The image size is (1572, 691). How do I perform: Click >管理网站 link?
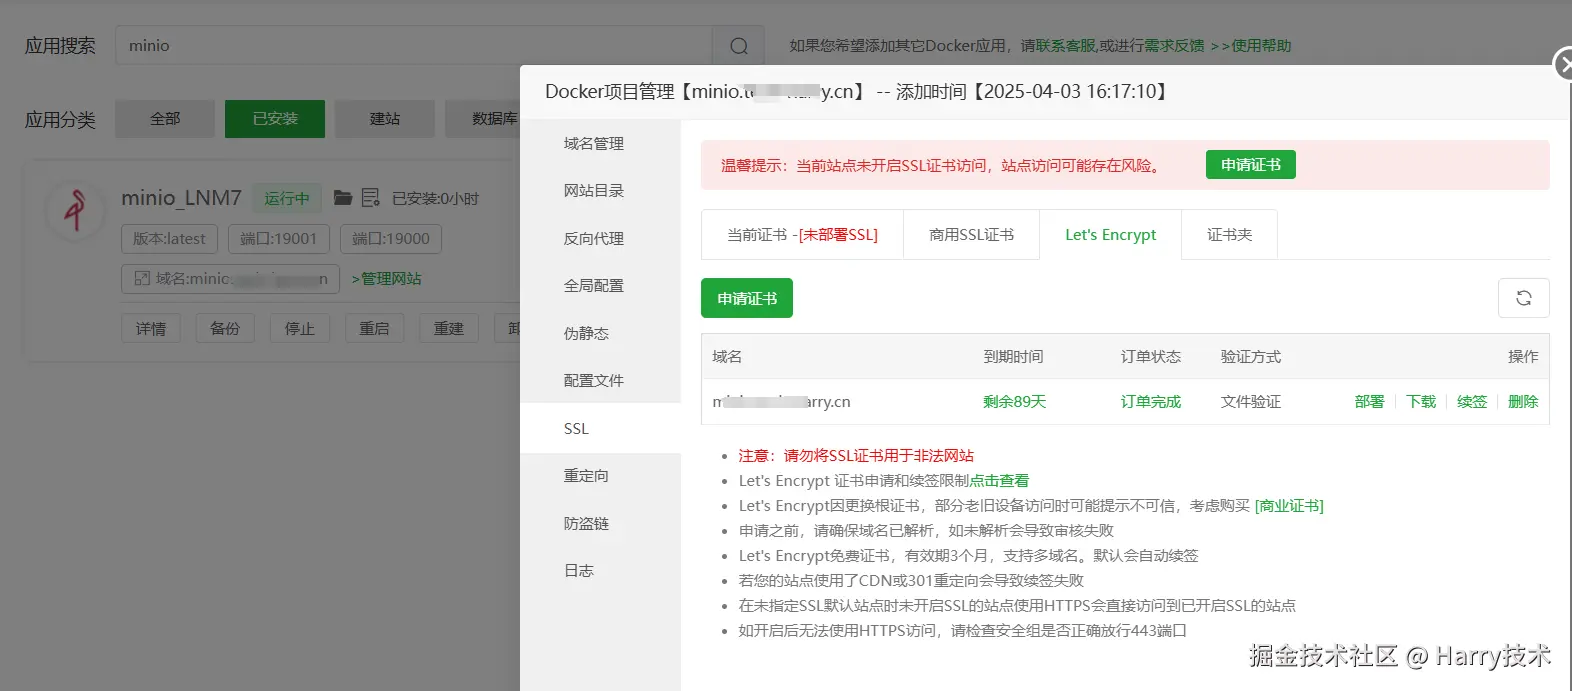pos(387,279)
